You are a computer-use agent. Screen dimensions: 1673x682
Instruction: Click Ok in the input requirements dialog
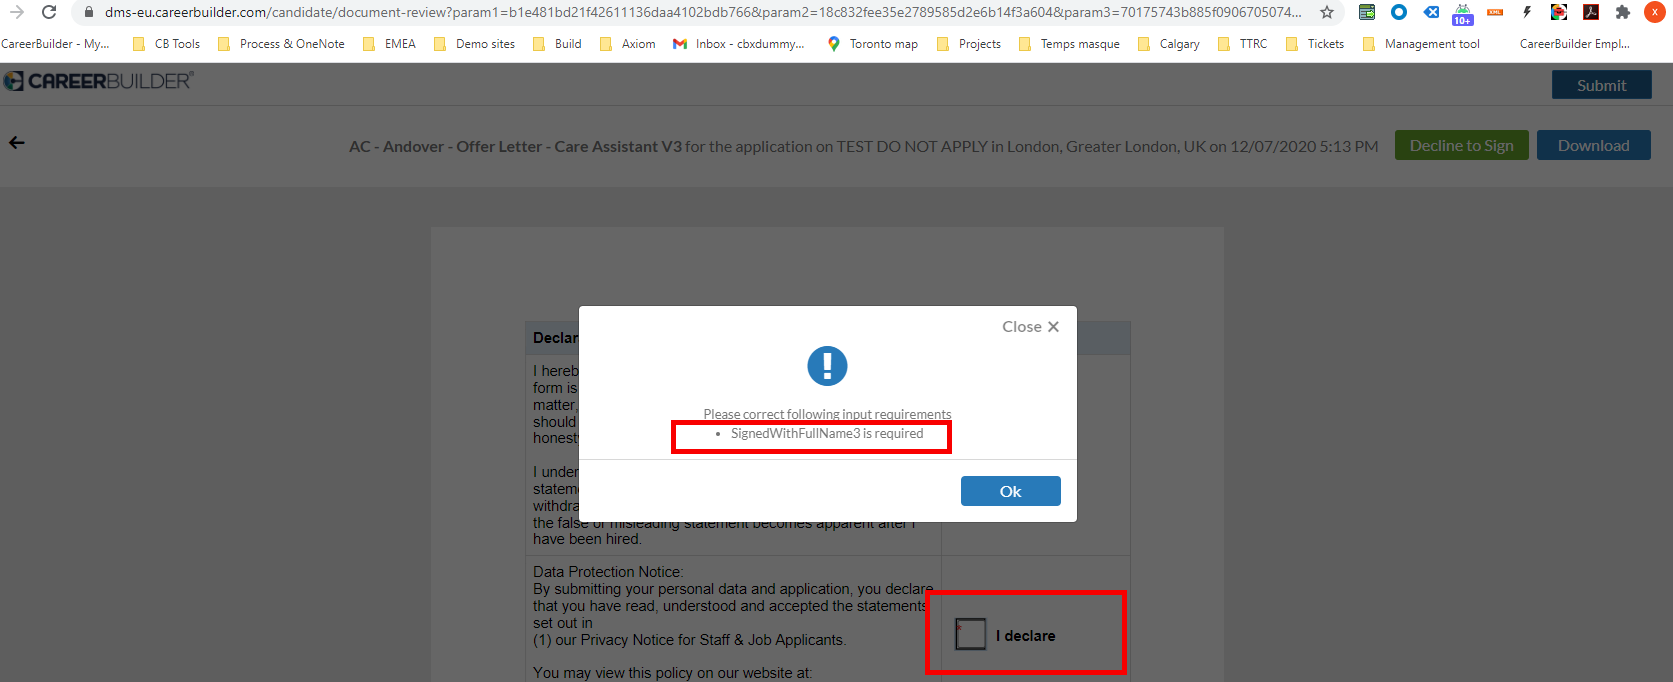pyautogui.click(x=1011, y=491)
